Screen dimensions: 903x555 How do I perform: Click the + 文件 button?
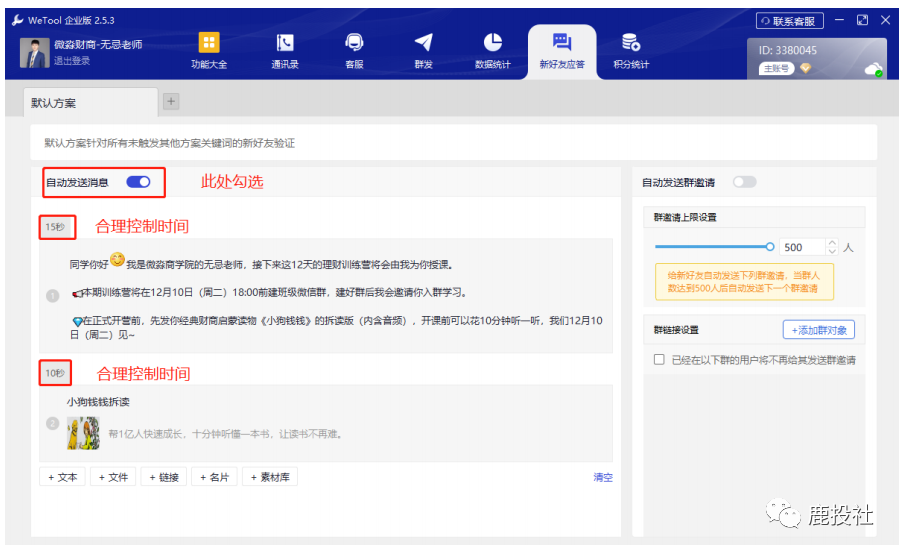coord(113,477)
